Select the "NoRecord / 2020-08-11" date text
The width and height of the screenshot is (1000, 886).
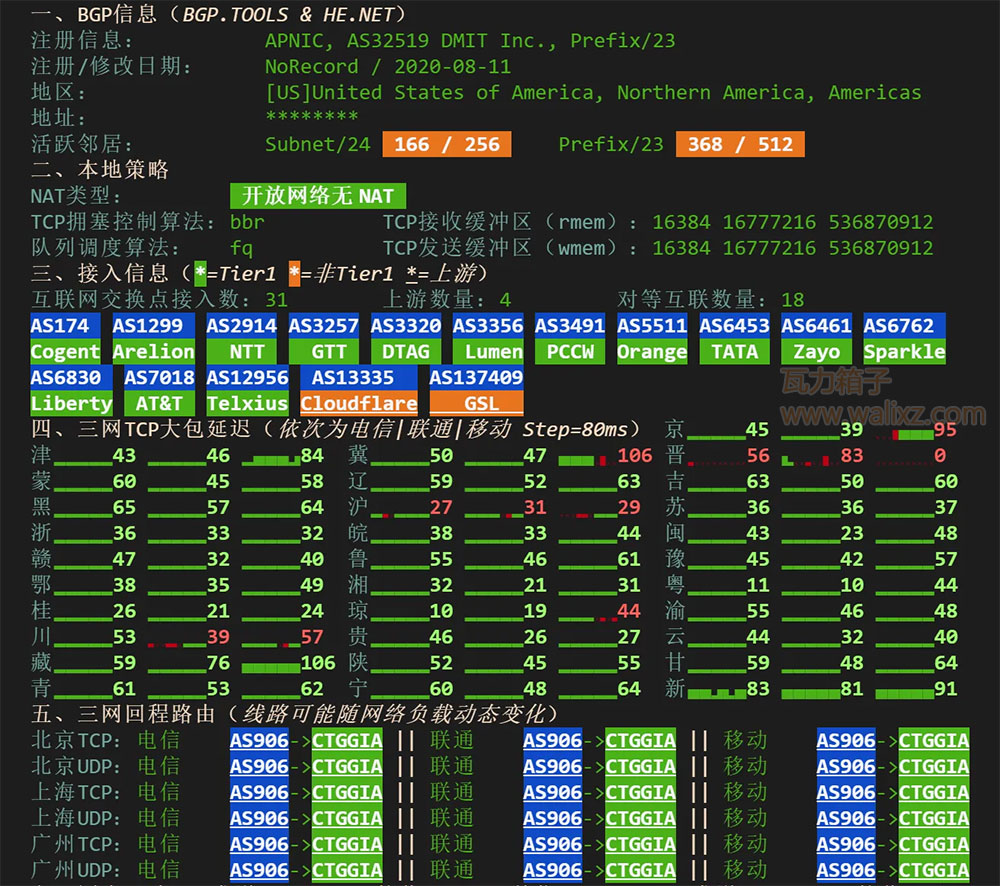pos(388,66)
